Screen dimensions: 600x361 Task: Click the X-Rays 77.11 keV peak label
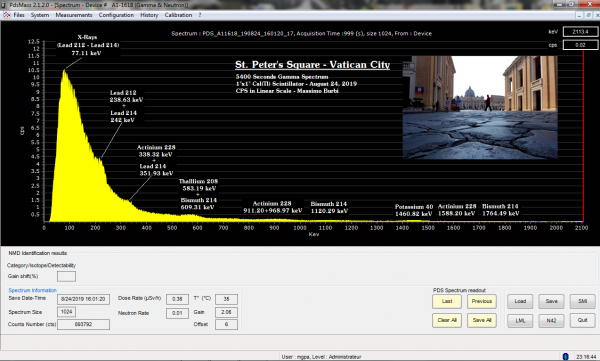pyautogui.click(x=88, y=45)
